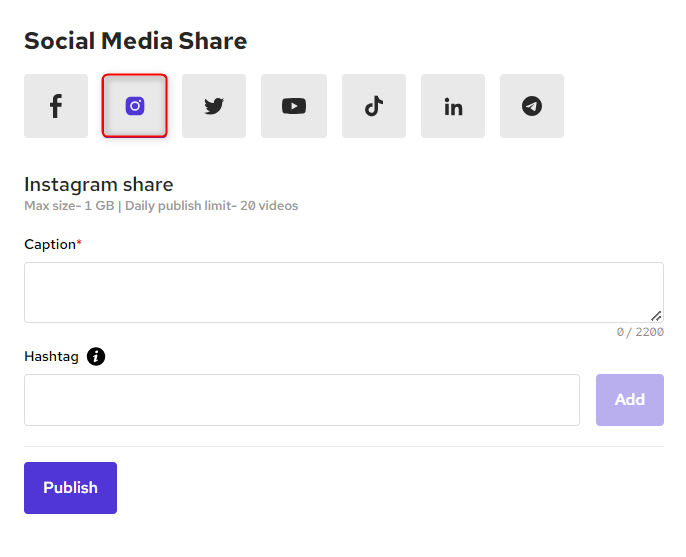Choose the YouTube share option

(293, 106)
